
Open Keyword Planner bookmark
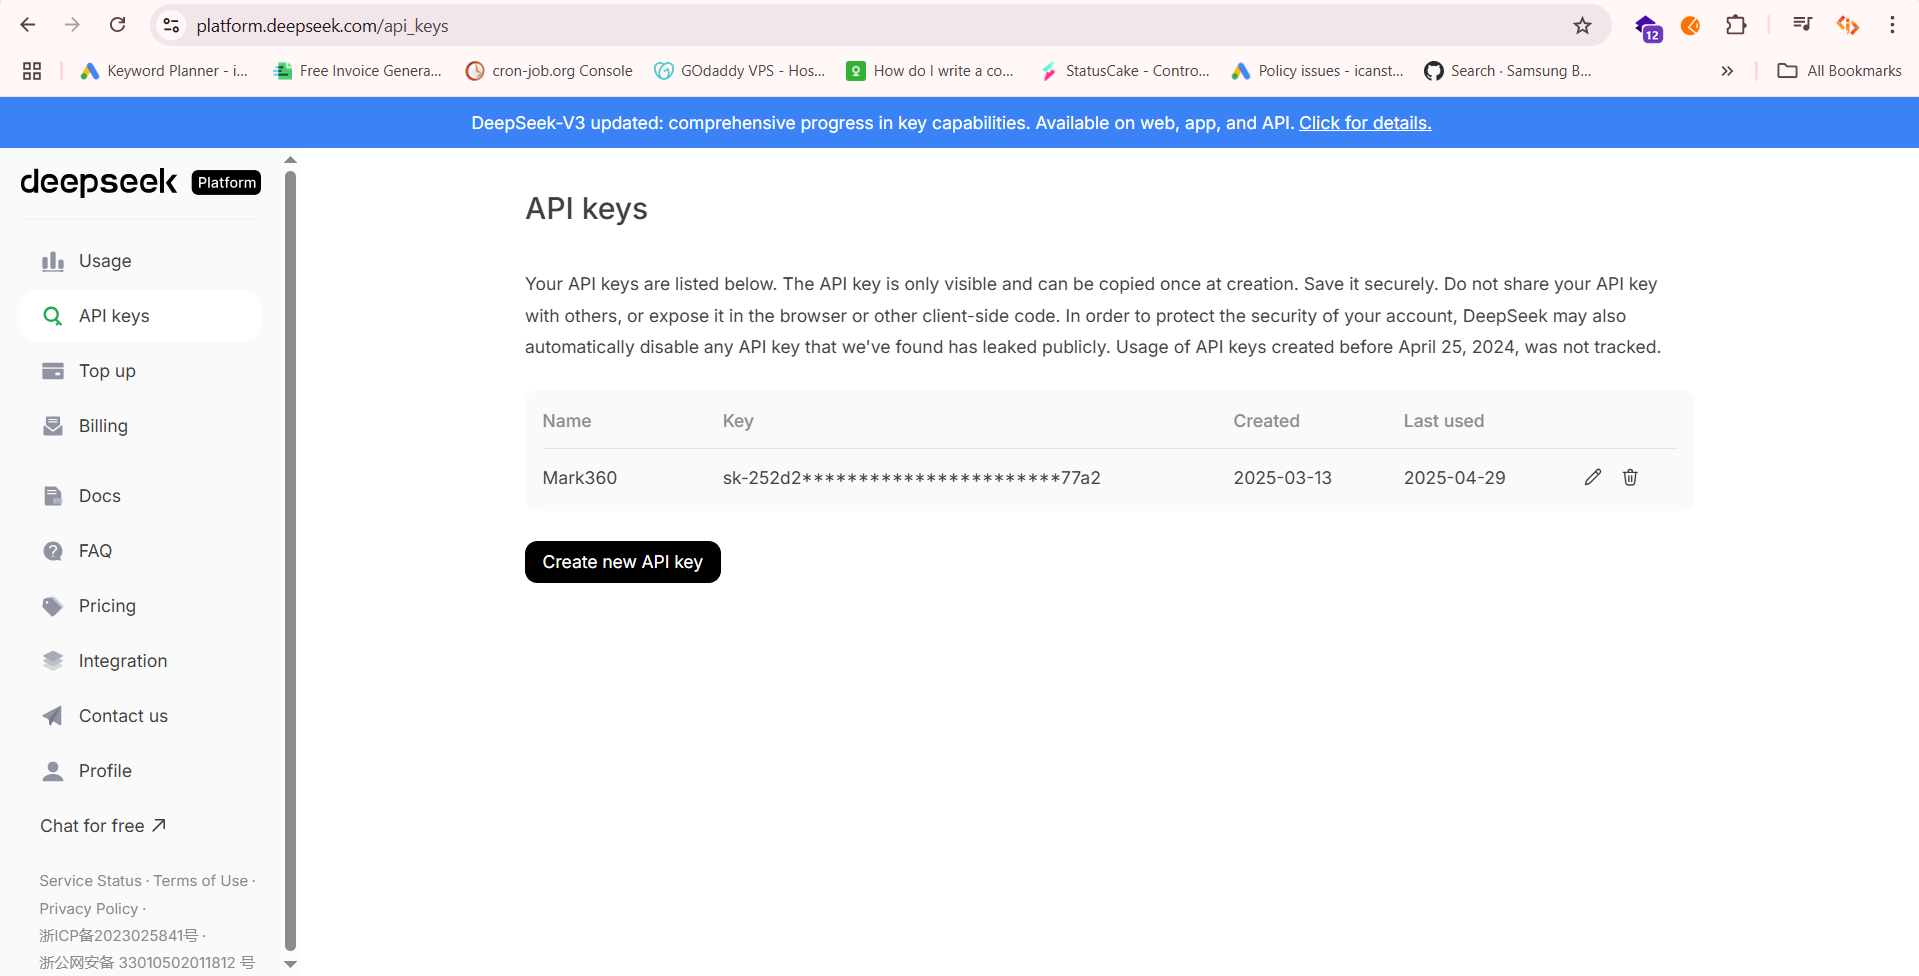164,71
